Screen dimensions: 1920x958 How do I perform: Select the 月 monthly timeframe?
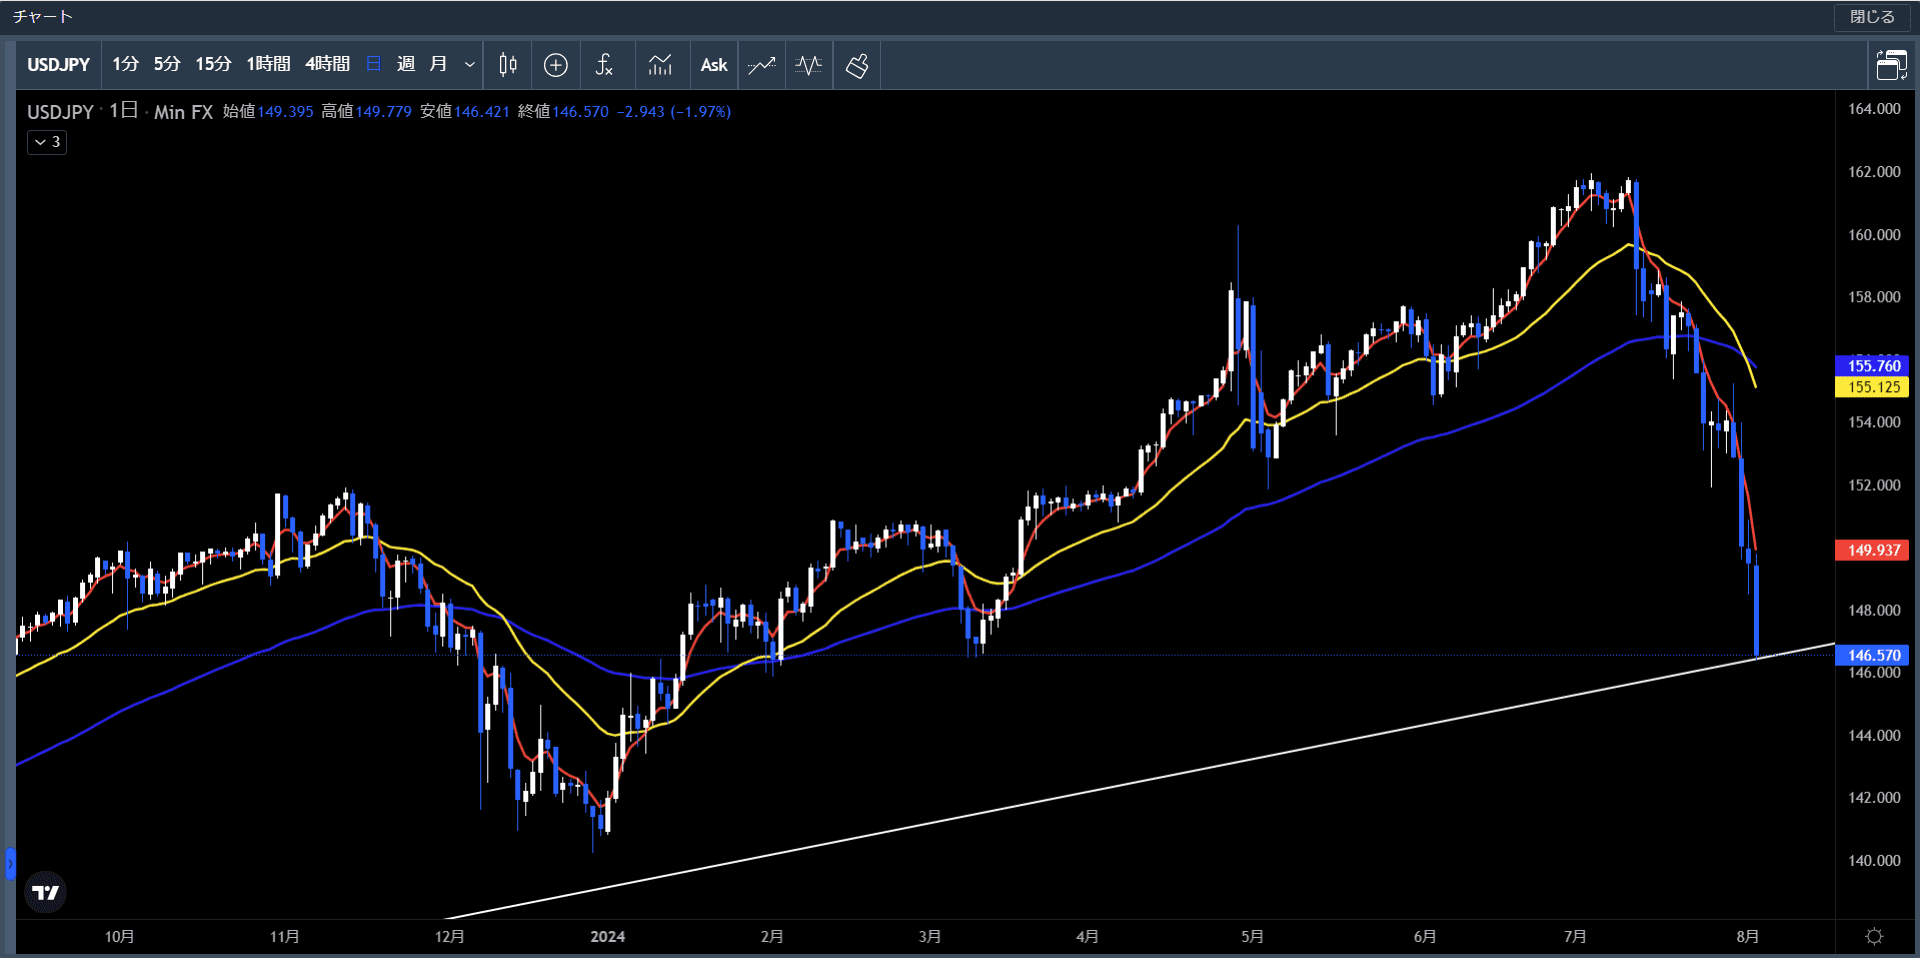coord(438,65)
